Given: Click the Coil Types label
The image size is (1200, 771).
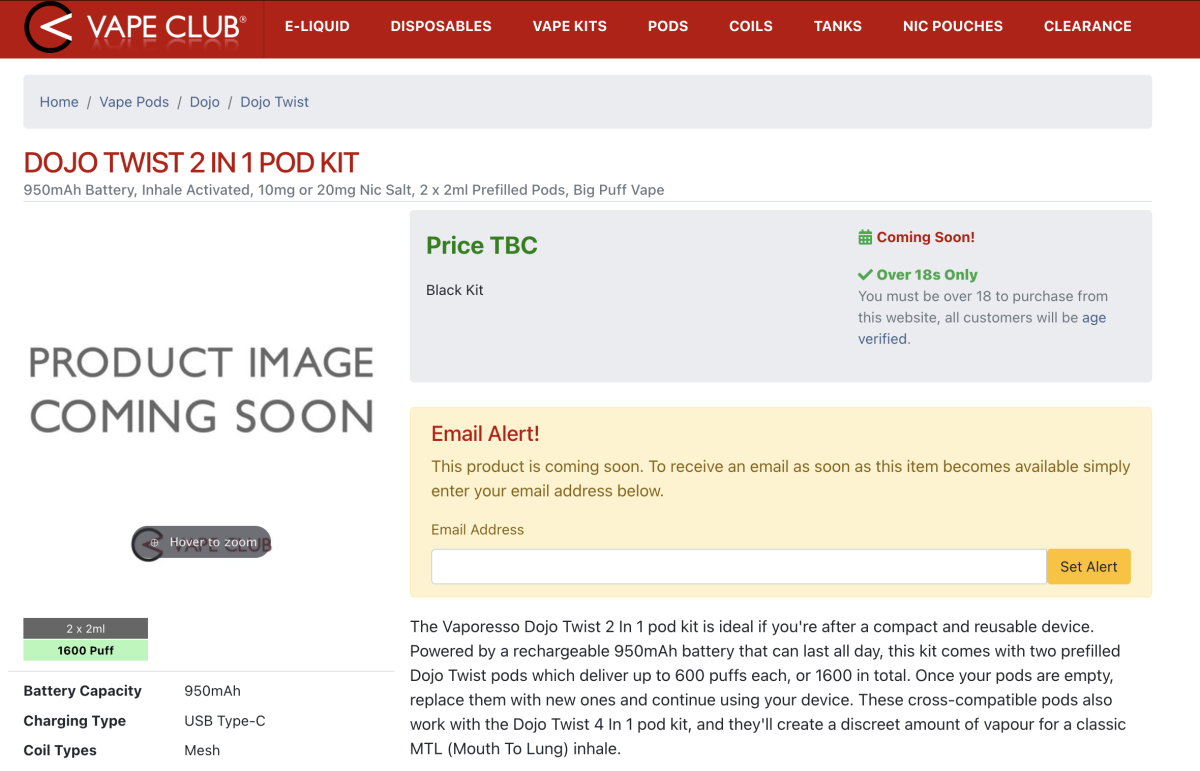Looking at the screenshot, I should [60, 750].
